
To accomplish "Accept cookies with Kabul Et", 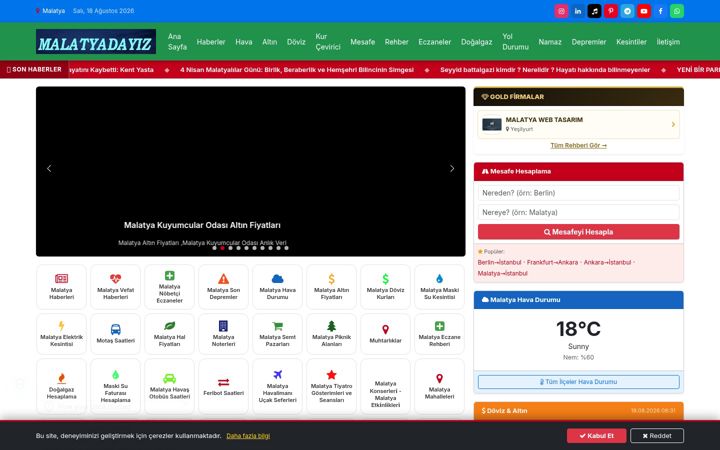I will pyautogui.click(x=596, y=436).
